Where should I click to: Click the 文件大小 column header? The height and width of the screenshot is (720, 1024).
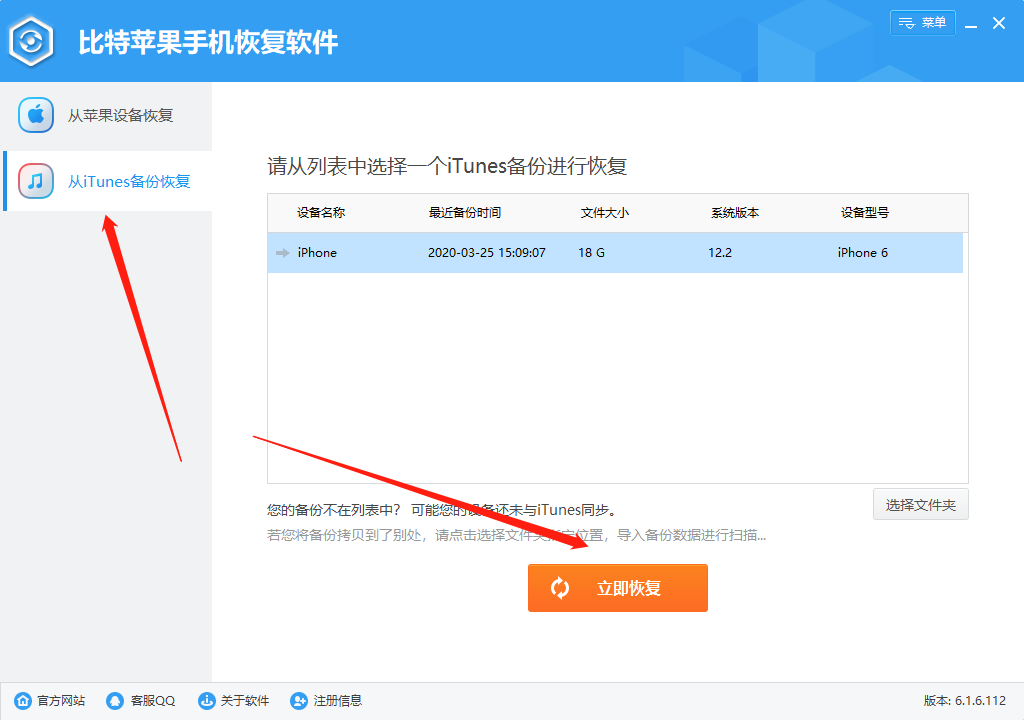coord(605,212)
